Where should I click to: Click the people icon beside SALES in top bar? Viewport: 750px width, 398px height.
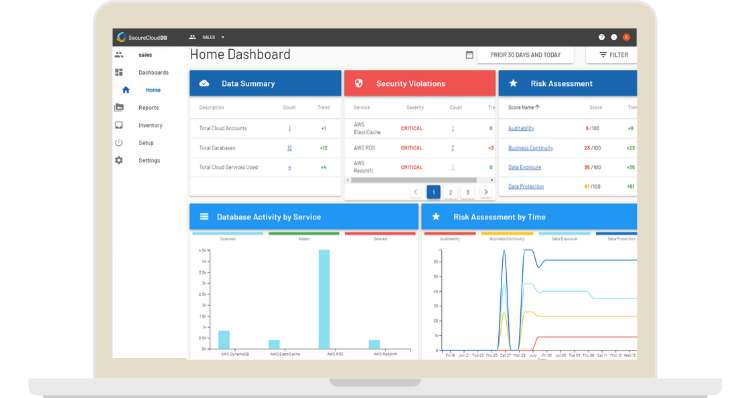pyautogui.click(x=192, y=37)
